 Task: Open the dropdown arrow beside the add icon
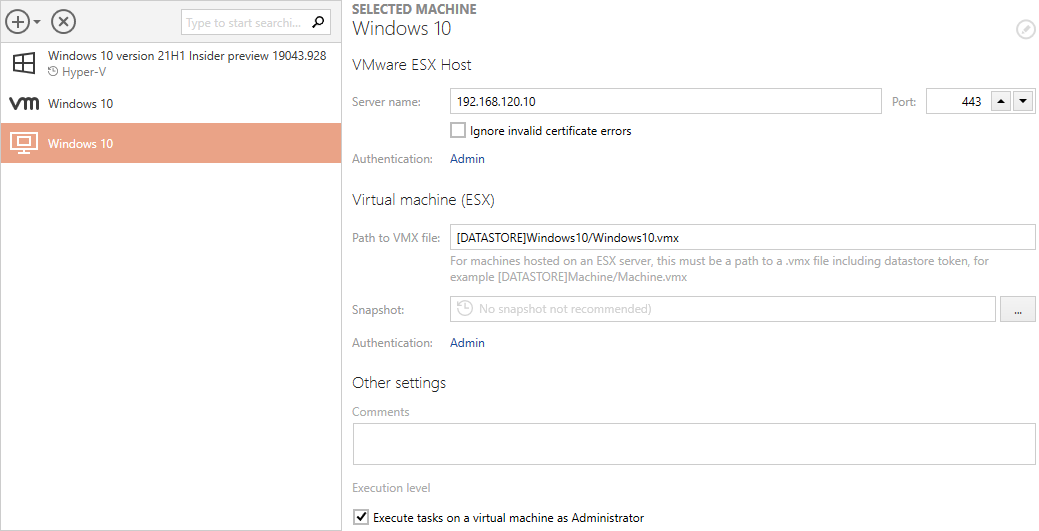click(x=37, y=23)
